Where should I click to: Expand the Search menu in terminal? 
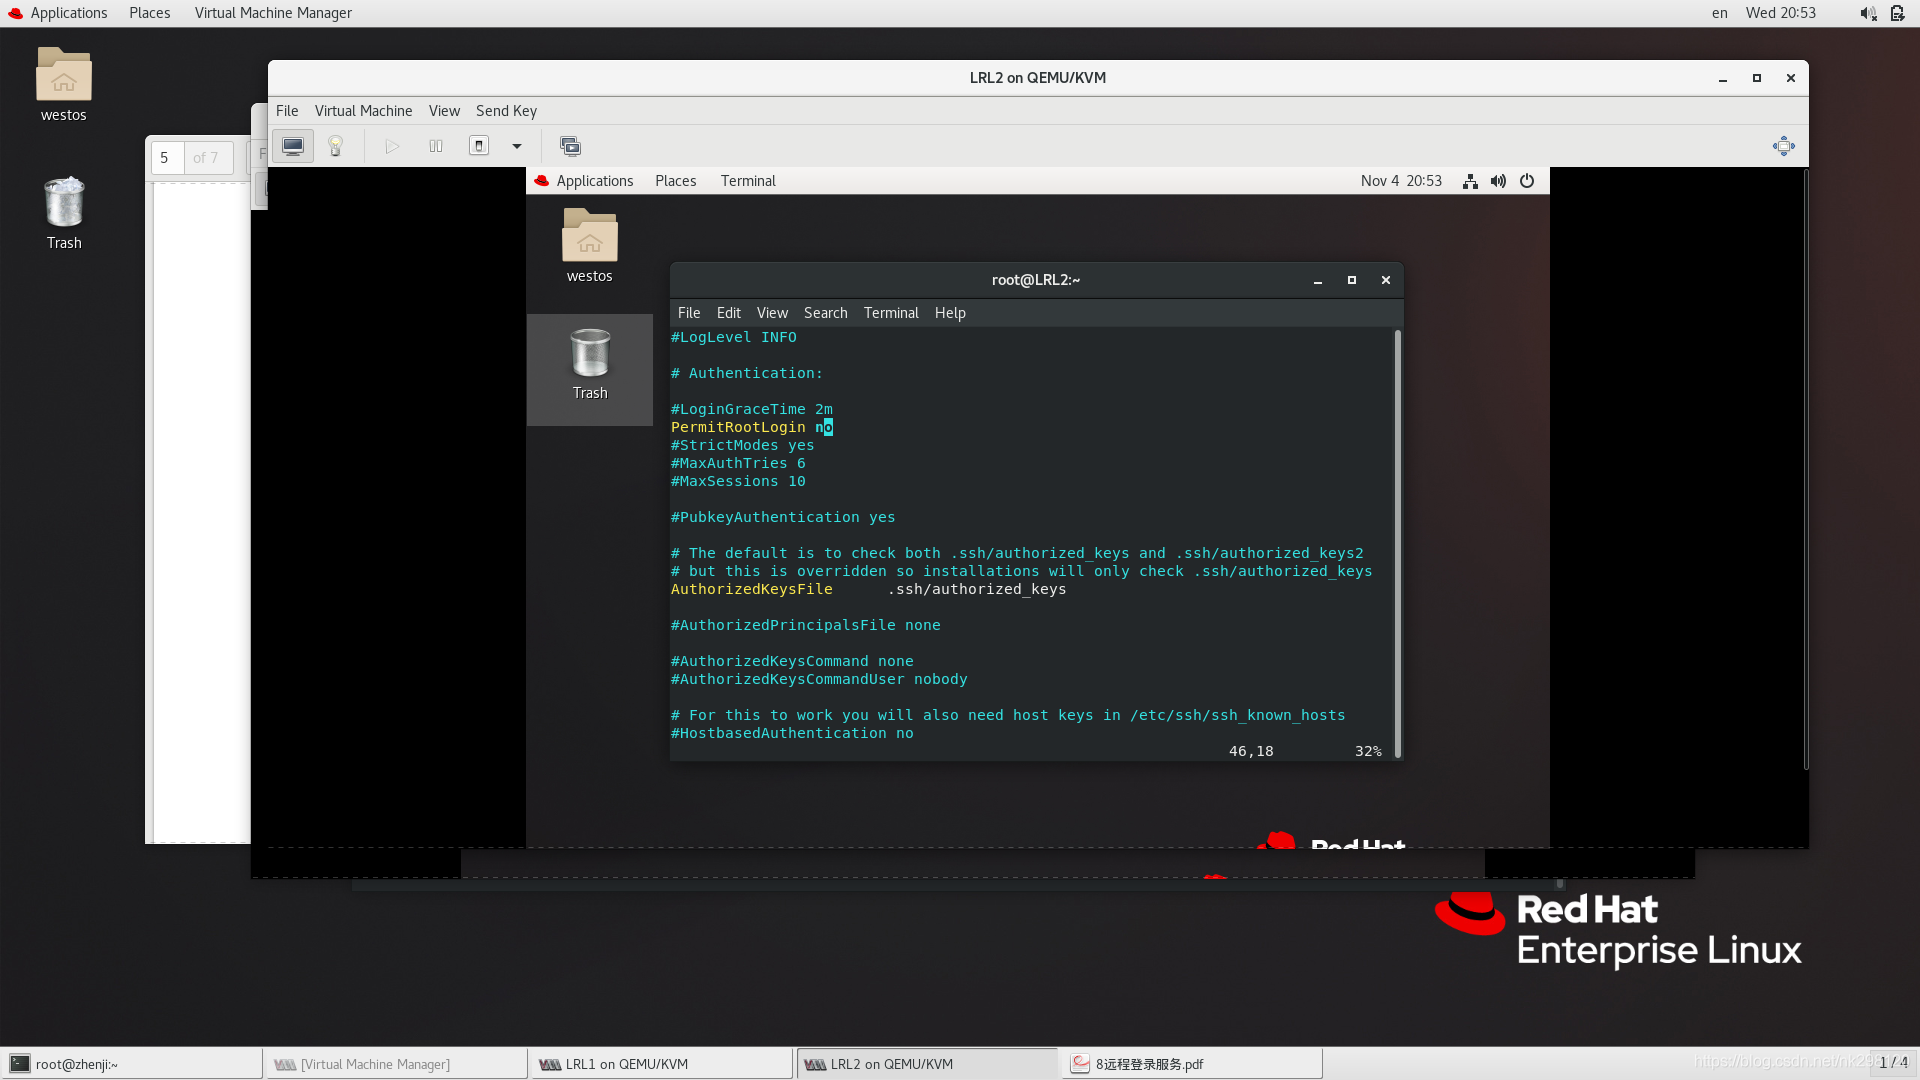click(824, 313)
